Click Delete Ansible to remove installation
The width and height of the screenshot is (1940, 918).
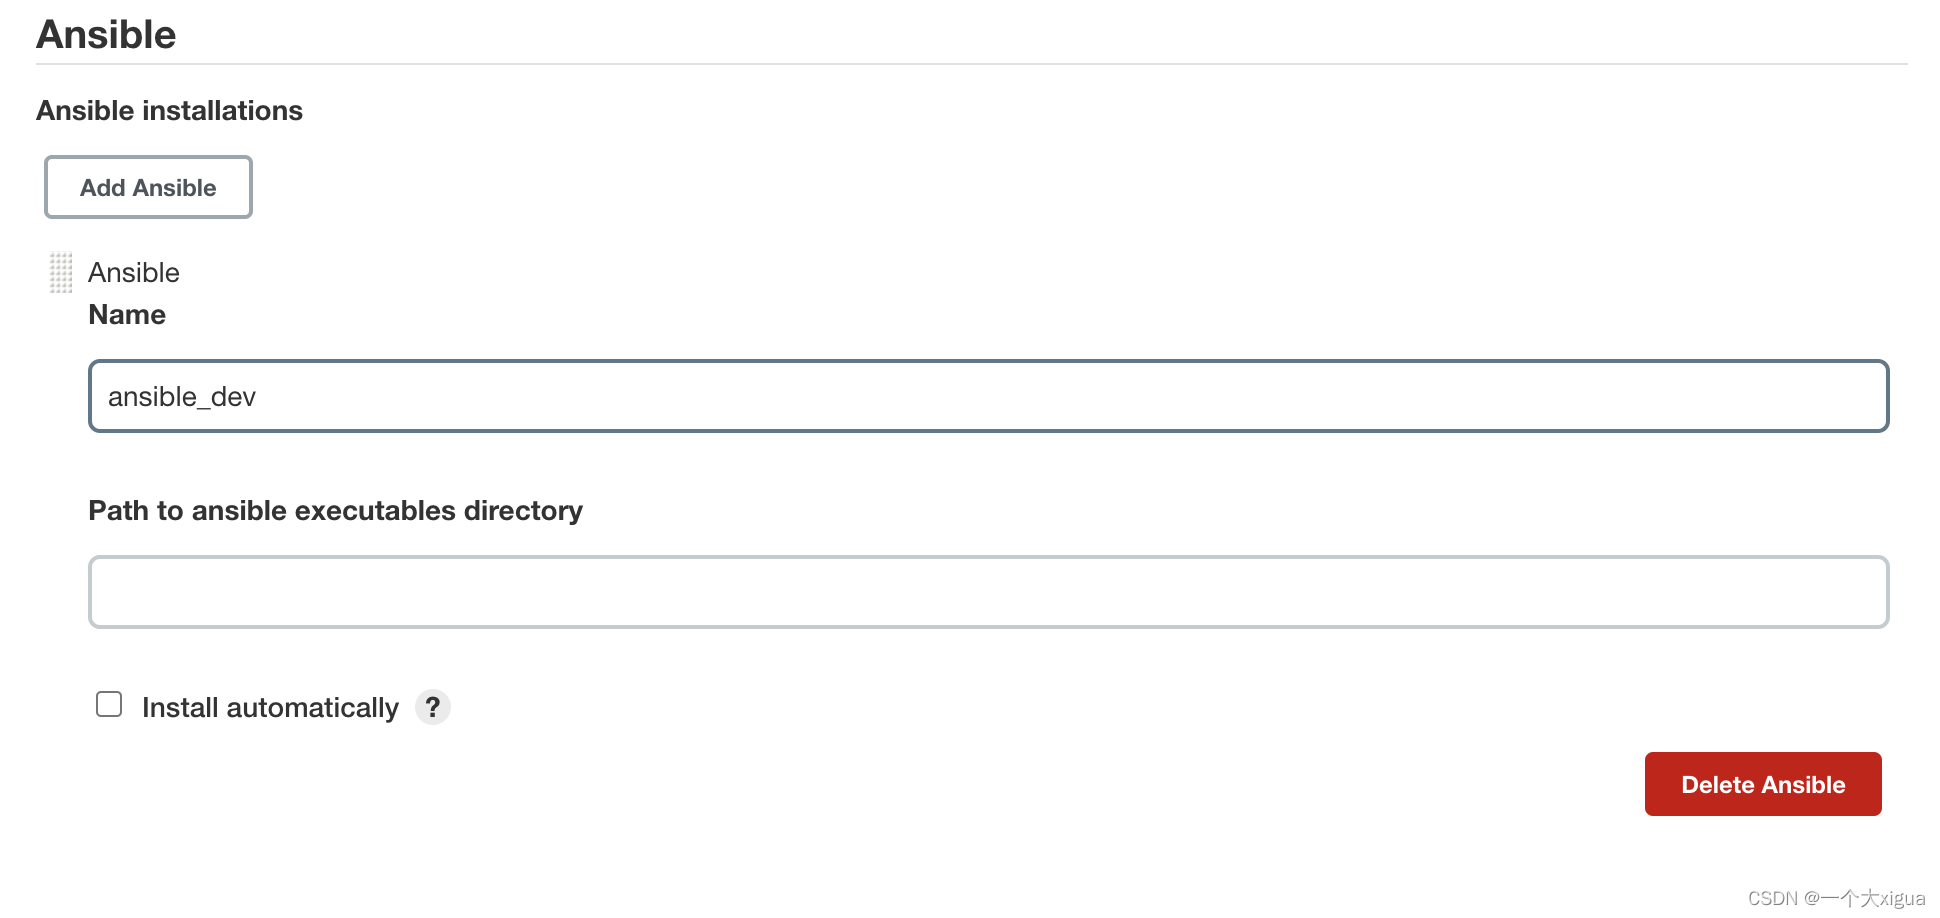tap(1763, 784)
